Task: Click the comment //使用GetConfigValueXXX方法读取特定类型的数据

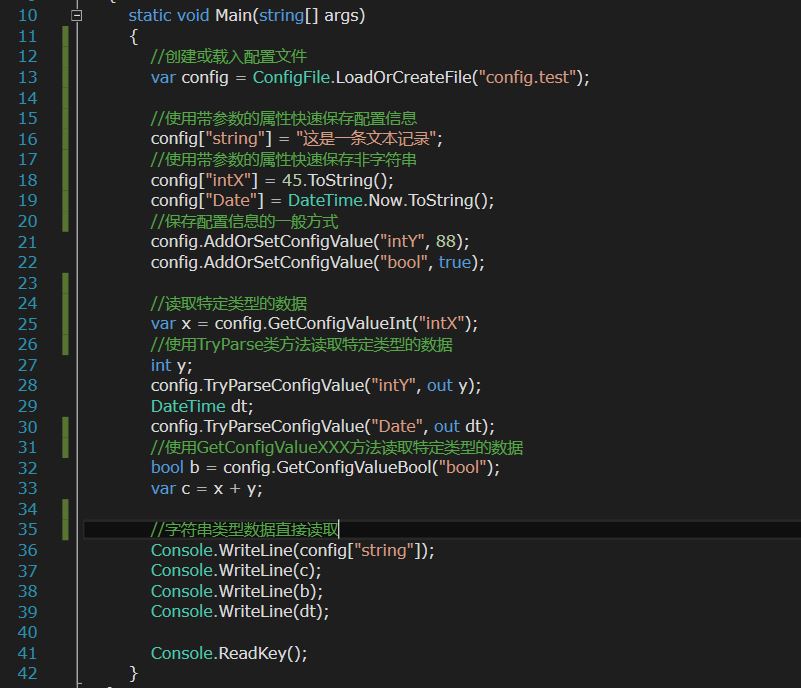Action: [337, 448]
